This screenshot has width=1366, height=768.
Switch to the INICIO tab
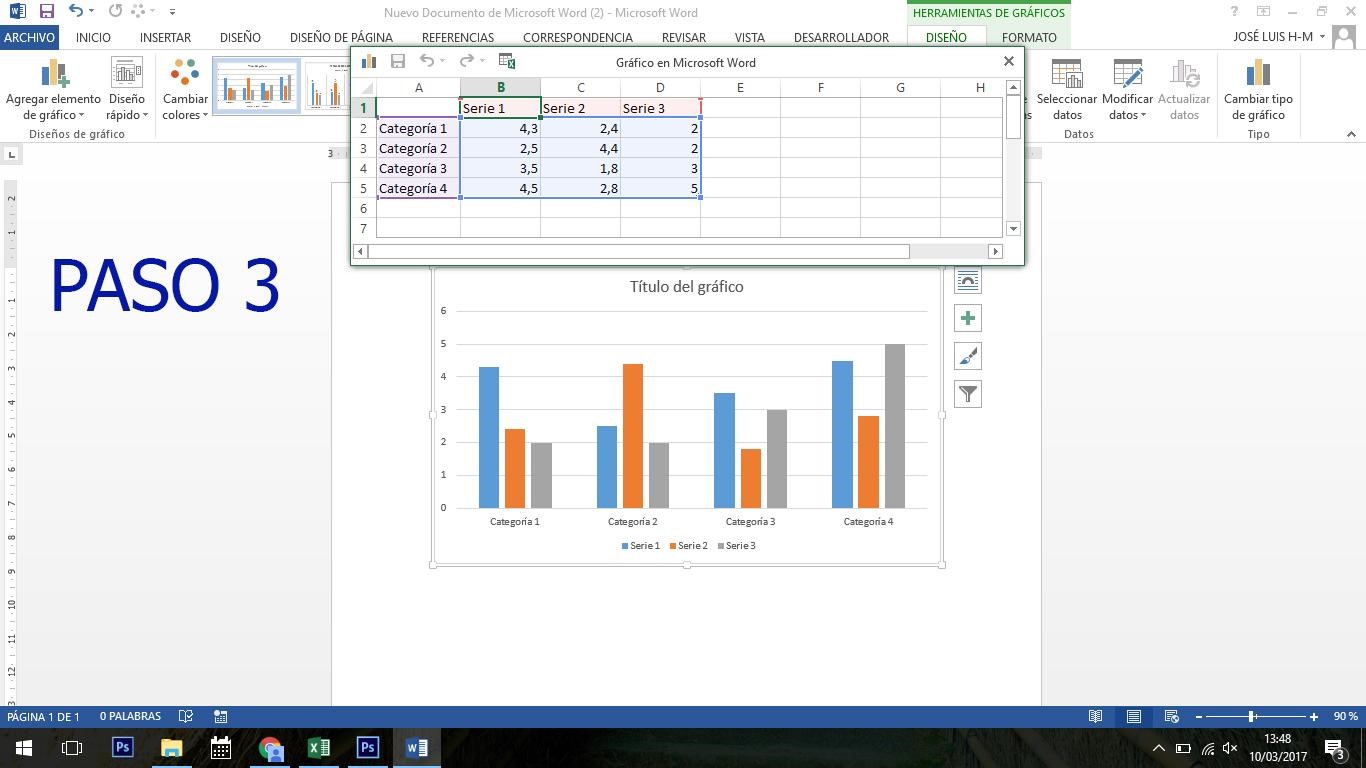coord(93,37)
